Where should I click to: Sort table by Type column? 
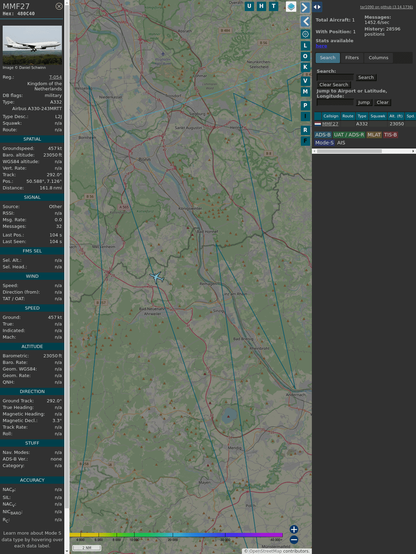point(362,116)
